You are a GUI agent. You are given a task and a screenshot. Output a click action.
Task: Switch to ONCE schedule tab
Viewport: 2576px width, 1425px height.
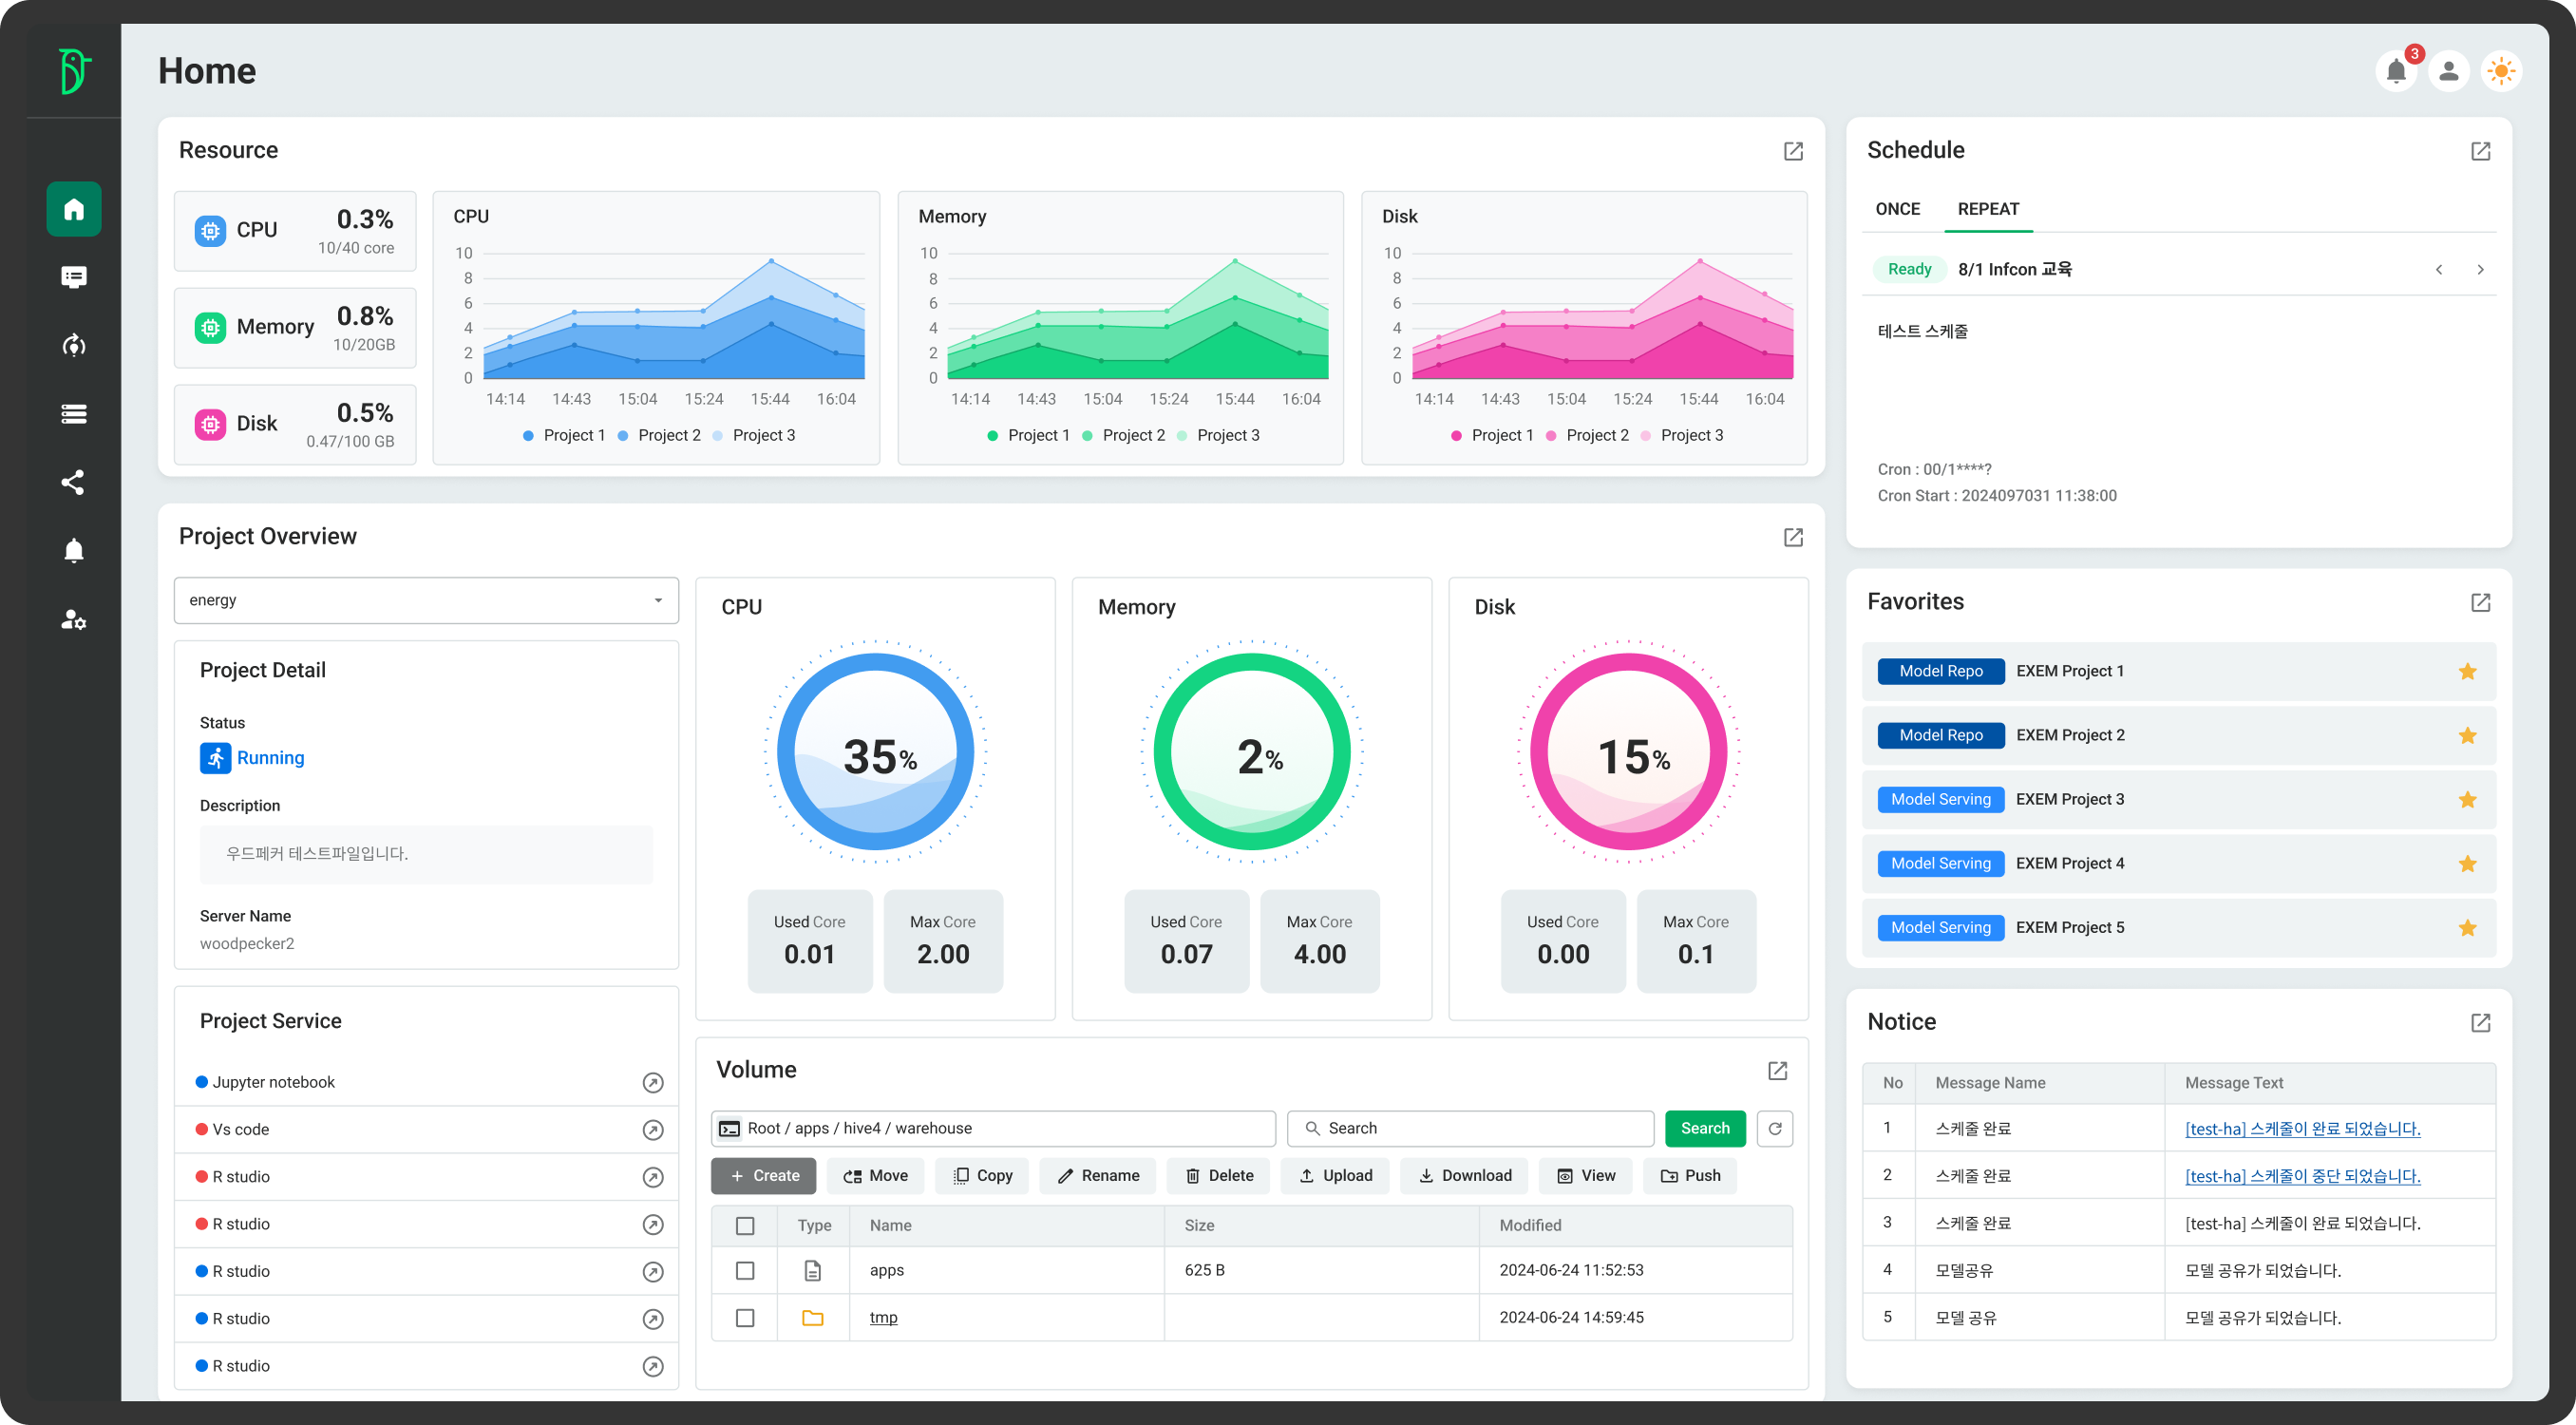coord(1897,209)
